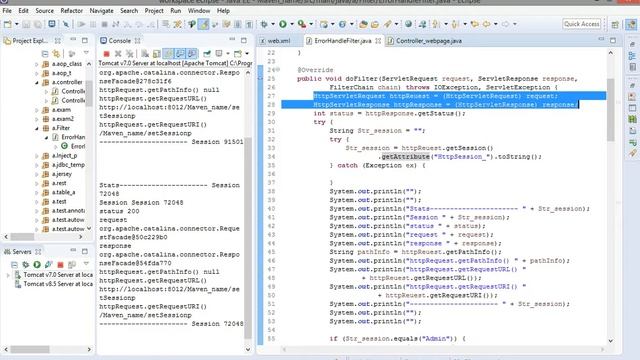Collapse the a.controller package

37,82
